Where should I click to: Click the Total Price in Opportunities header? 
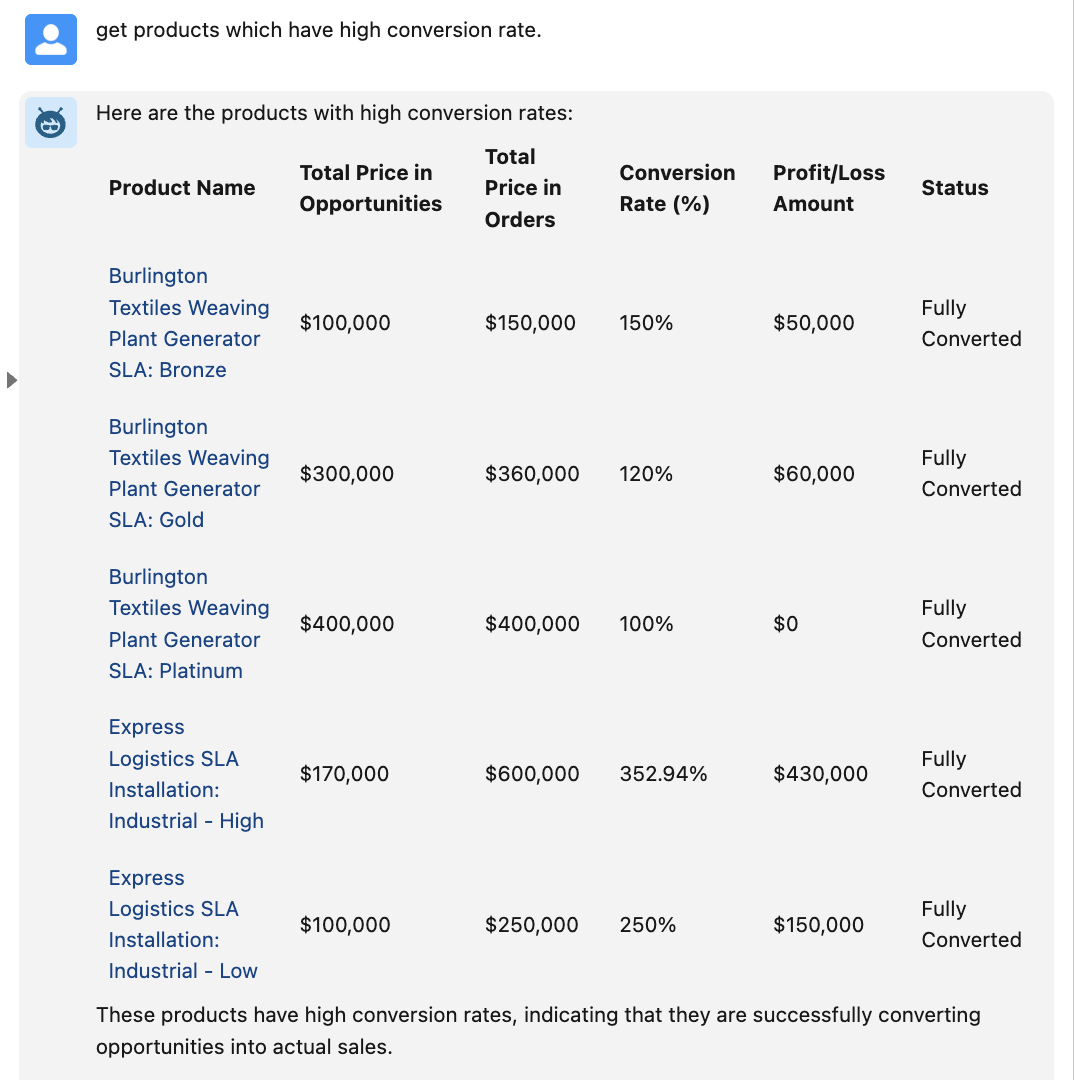(x=370, y=188)
